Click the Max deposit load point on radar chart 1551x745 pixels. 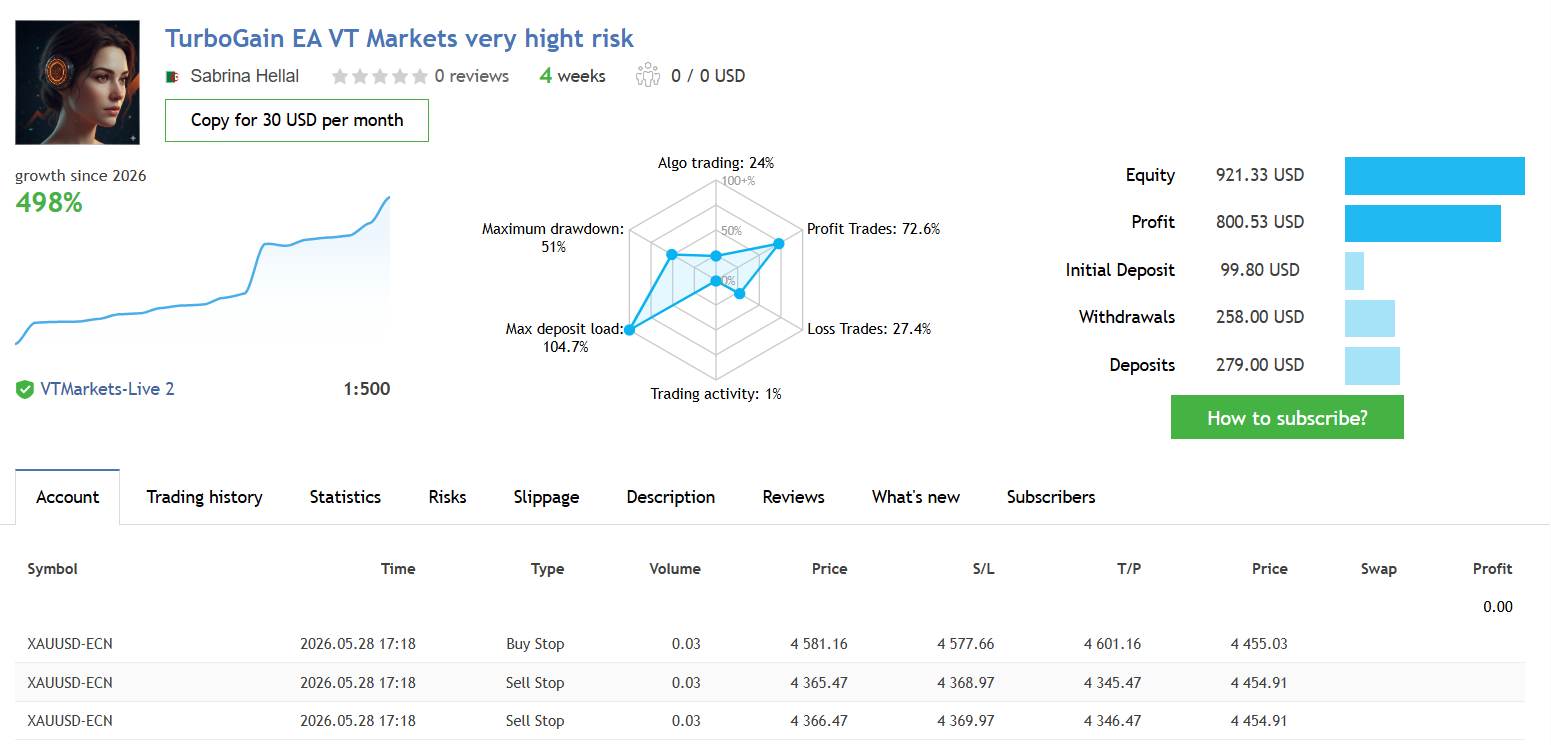click(x=629, y=329)
